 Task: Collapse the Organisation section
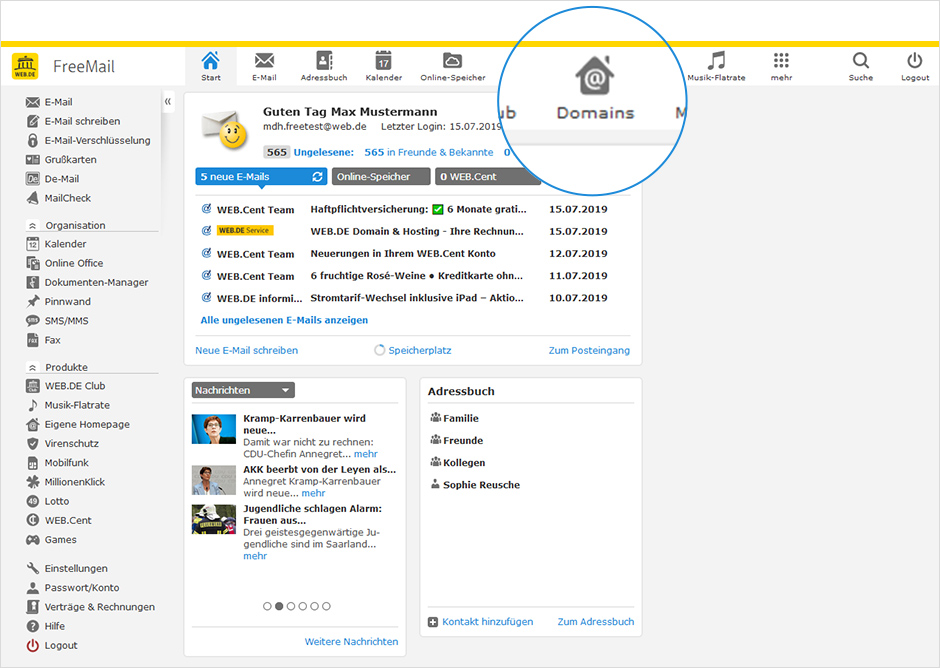coord(32,225)
